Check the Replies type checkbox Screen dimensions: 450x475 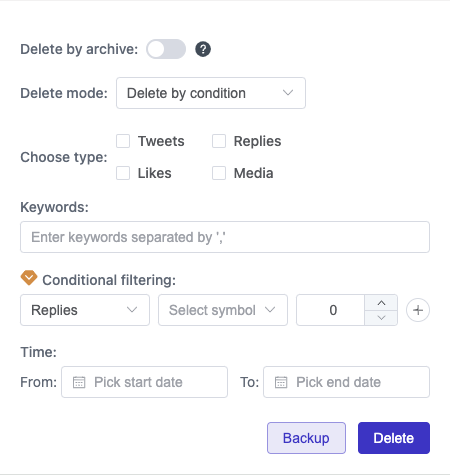pyautogui.click(x=219, y=141)
